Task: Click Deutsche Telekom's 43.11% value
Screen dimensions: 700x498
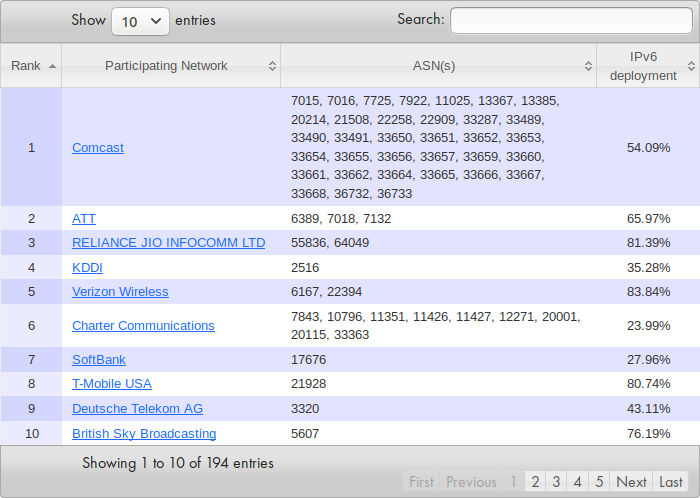Action: (648, 409)
